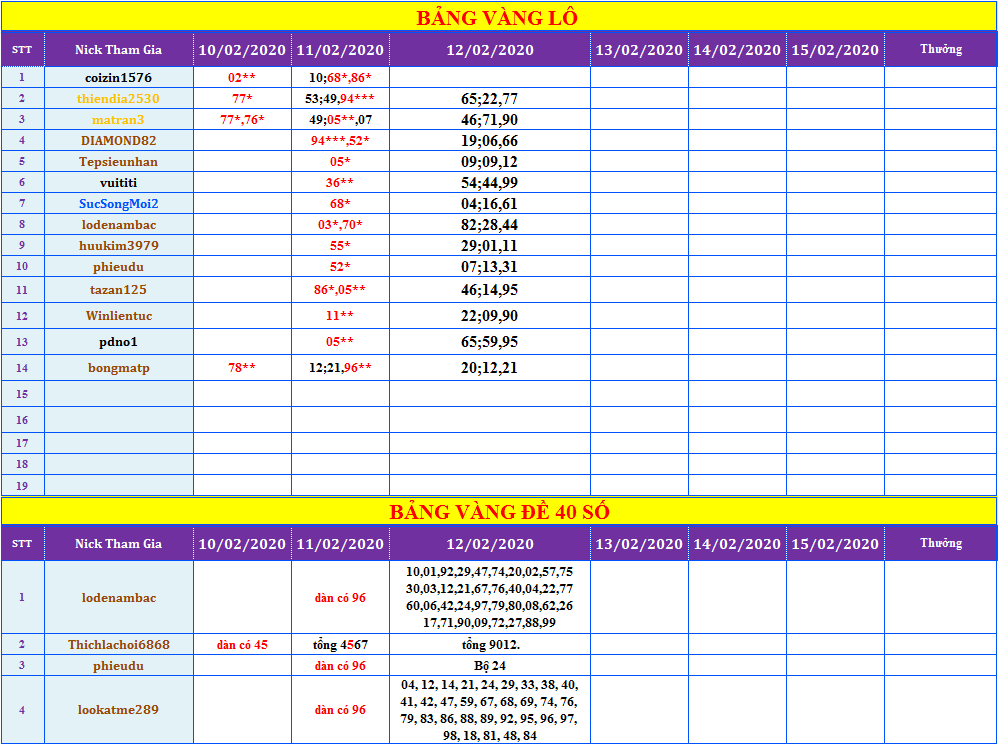The image size is (998, 744).
Task: Select nick 'SucSongMoi2' cell
Action: pos(118,203)
